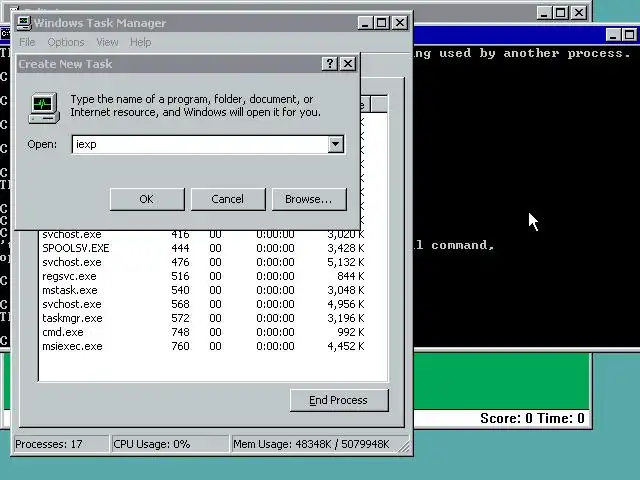Cancel the Create New Task dialog
The height and width of the screenshot is (480, 640).
click(228, 199)
